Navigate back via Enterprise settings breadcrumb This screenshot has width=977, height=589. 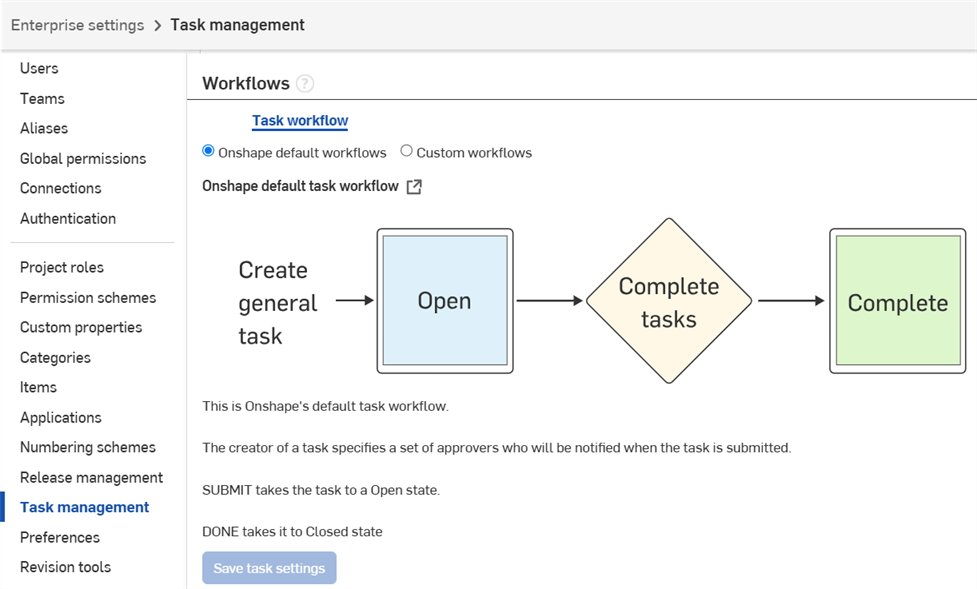coord(77,25)
